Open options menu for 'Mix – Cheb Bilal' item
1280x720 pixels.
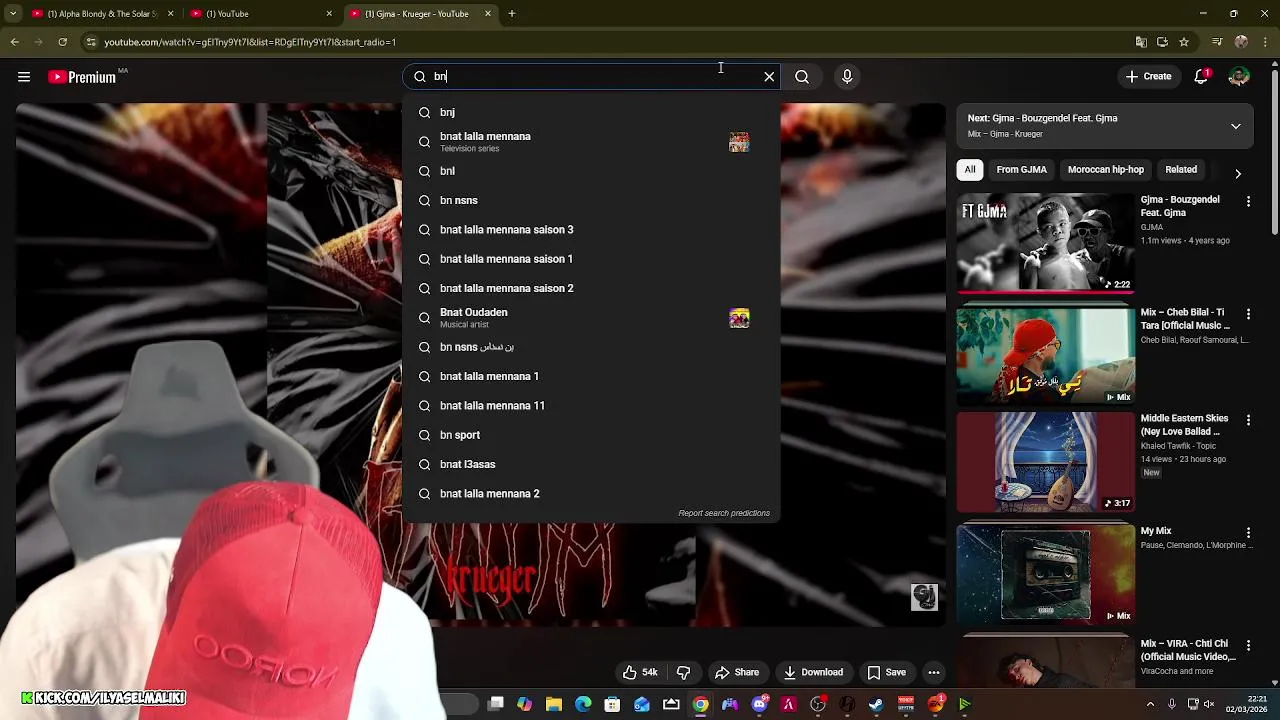1248,314
